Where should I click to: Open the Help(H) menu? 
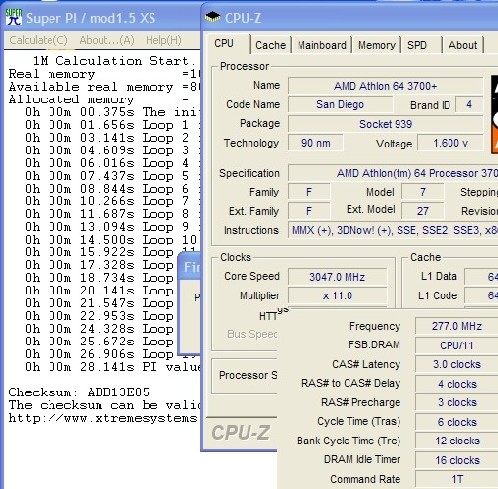point(164,40)
